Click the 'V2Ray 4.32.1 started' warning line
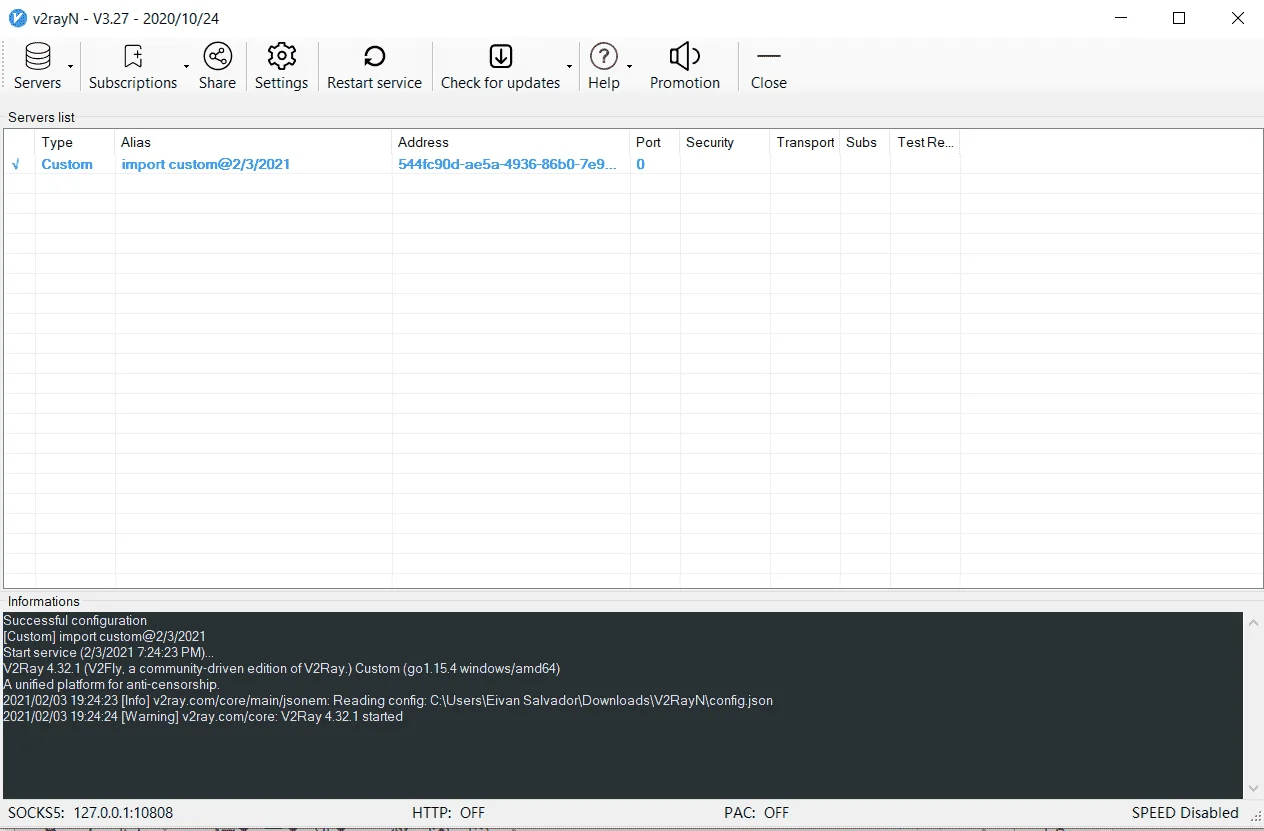 click(203, 716)
